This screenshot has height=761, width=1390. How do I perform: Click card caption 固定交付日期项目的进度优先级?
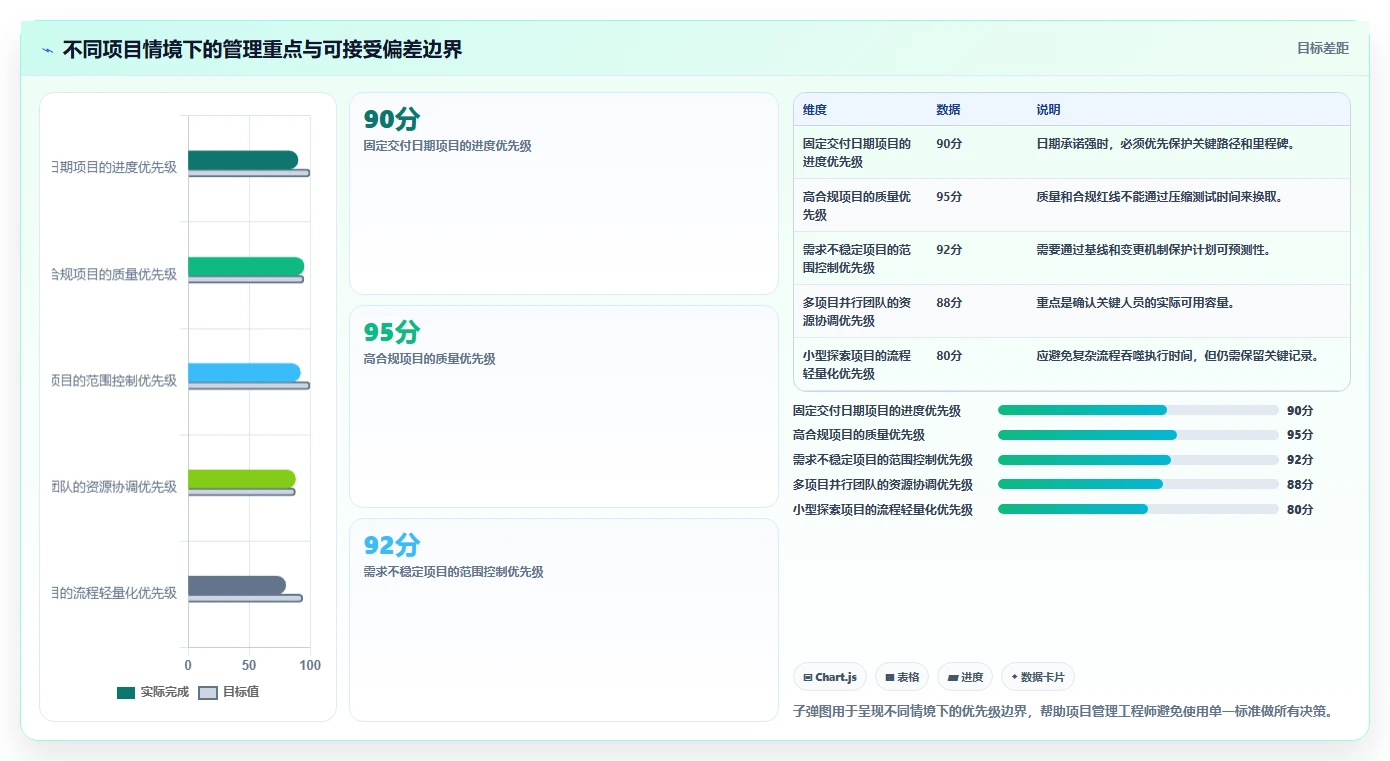(447, 146)
